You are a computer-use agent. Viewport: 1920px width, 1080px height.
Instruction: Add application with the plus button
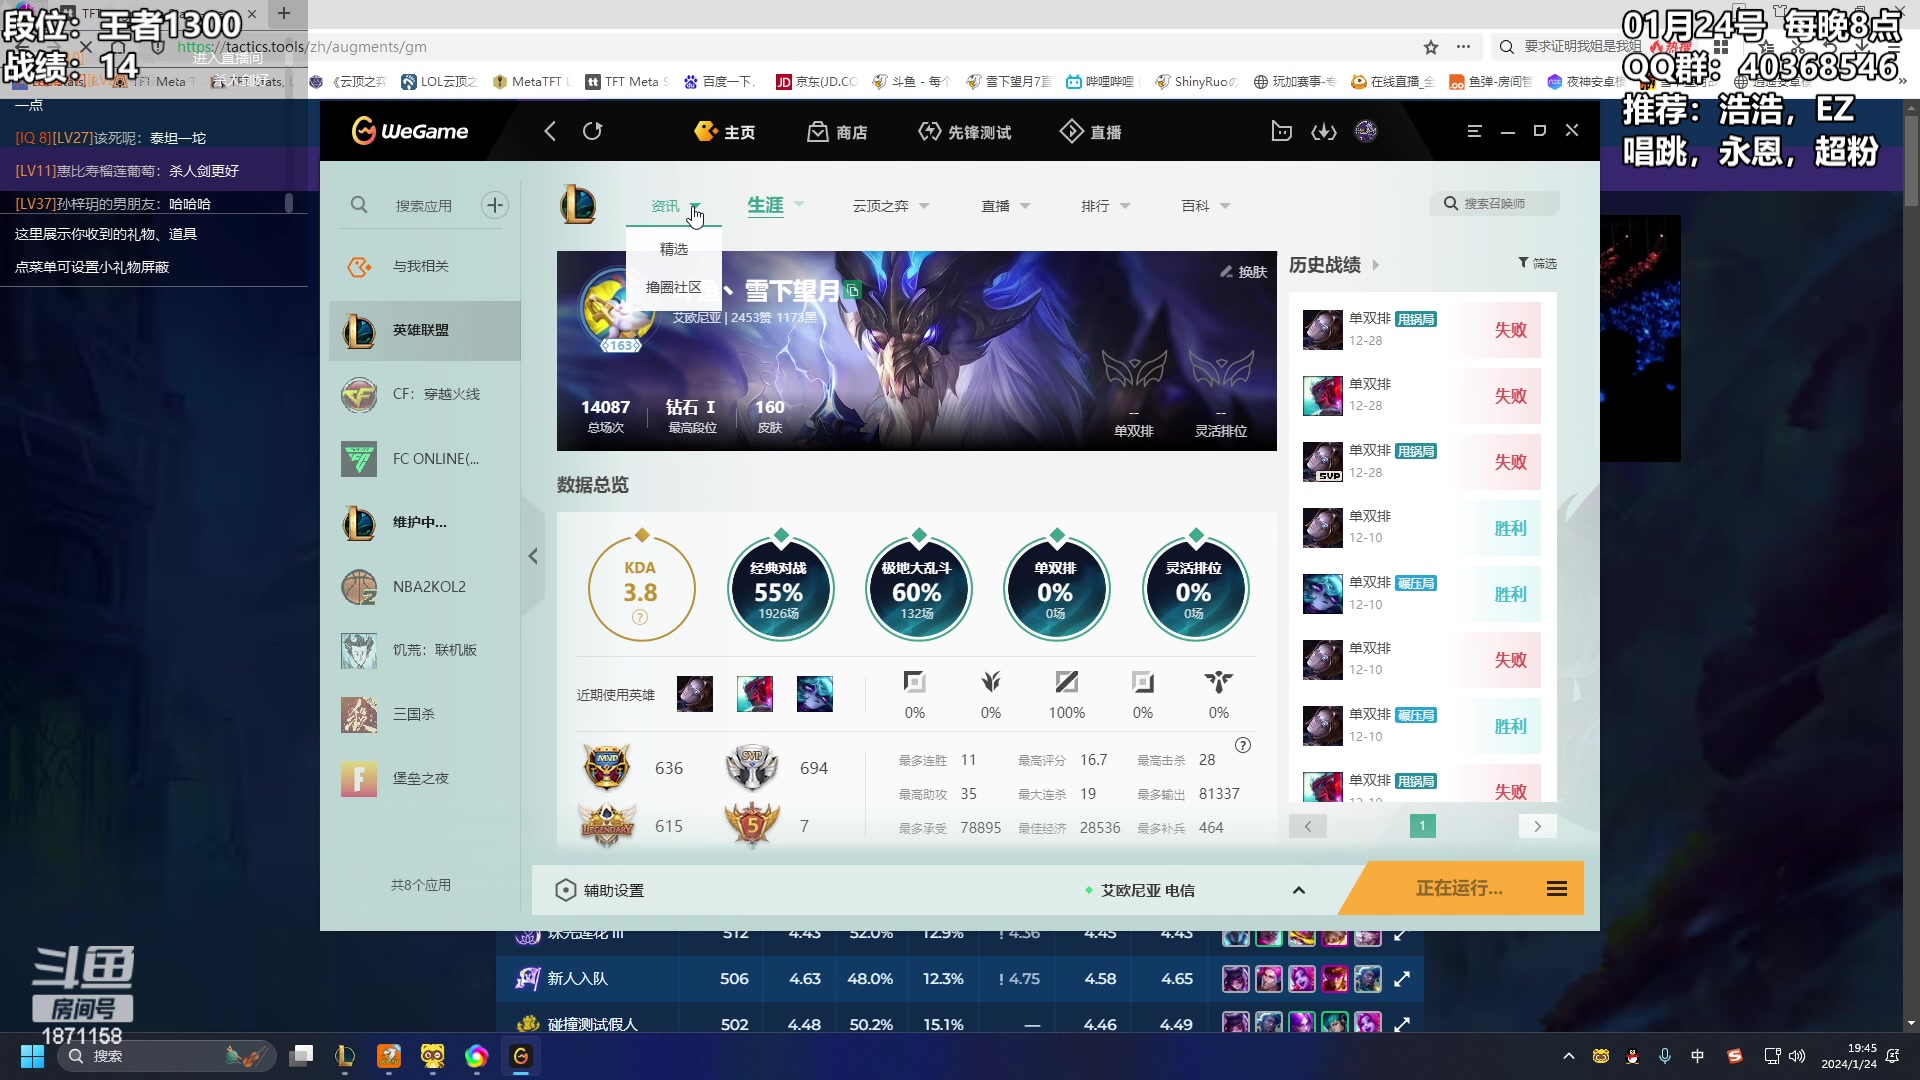(x=495, y=205)
